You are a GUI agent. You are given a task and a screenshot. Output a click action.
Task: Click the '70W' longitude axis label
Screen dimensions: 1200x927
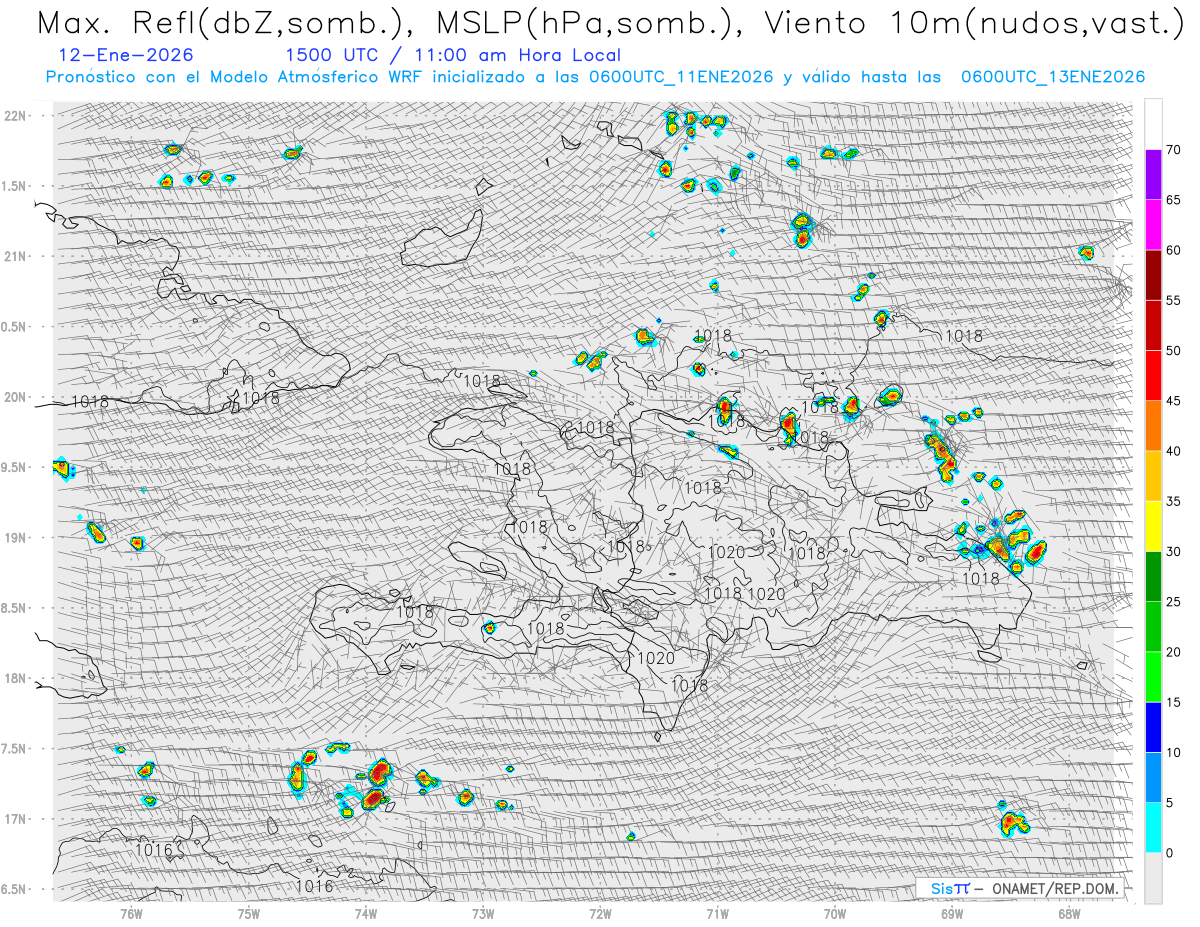pos(835,914)
